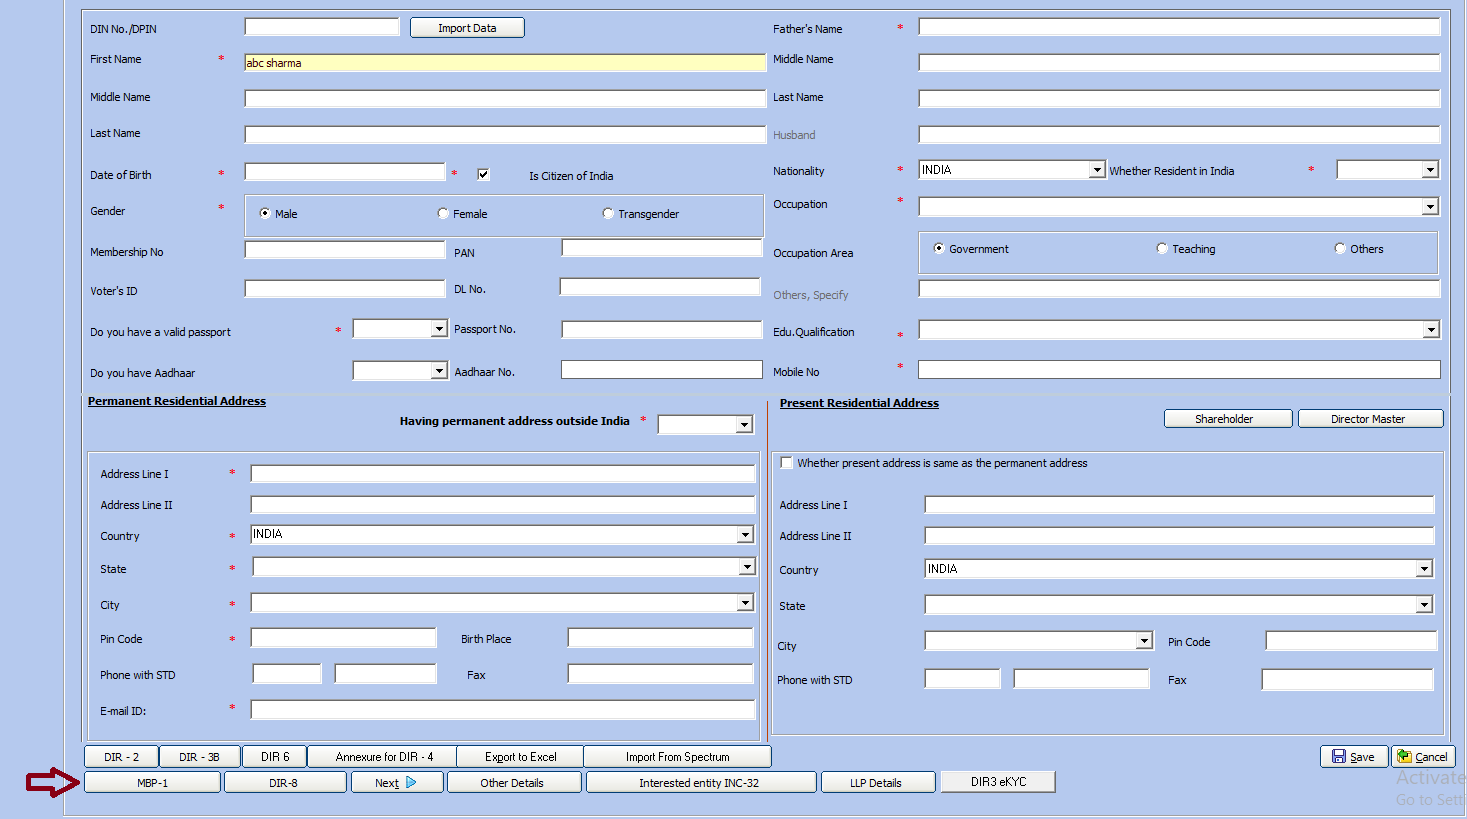Screen dimensions: 1467x819
Task: Click the DIR3 eKYC button
Action: coord(998,782)
